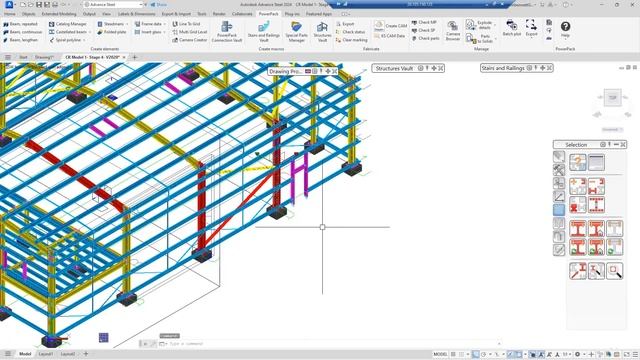Screen dimensions: 640x360
Task: Click the Plot icon in quick access toolbar
Action: [55, 4]
